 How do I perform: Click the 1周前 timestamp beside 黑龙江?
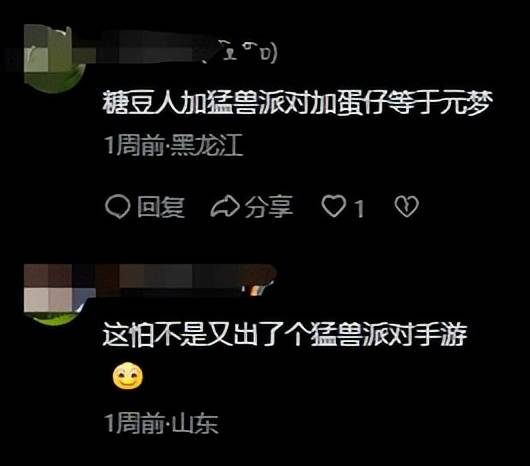(134, 145)
